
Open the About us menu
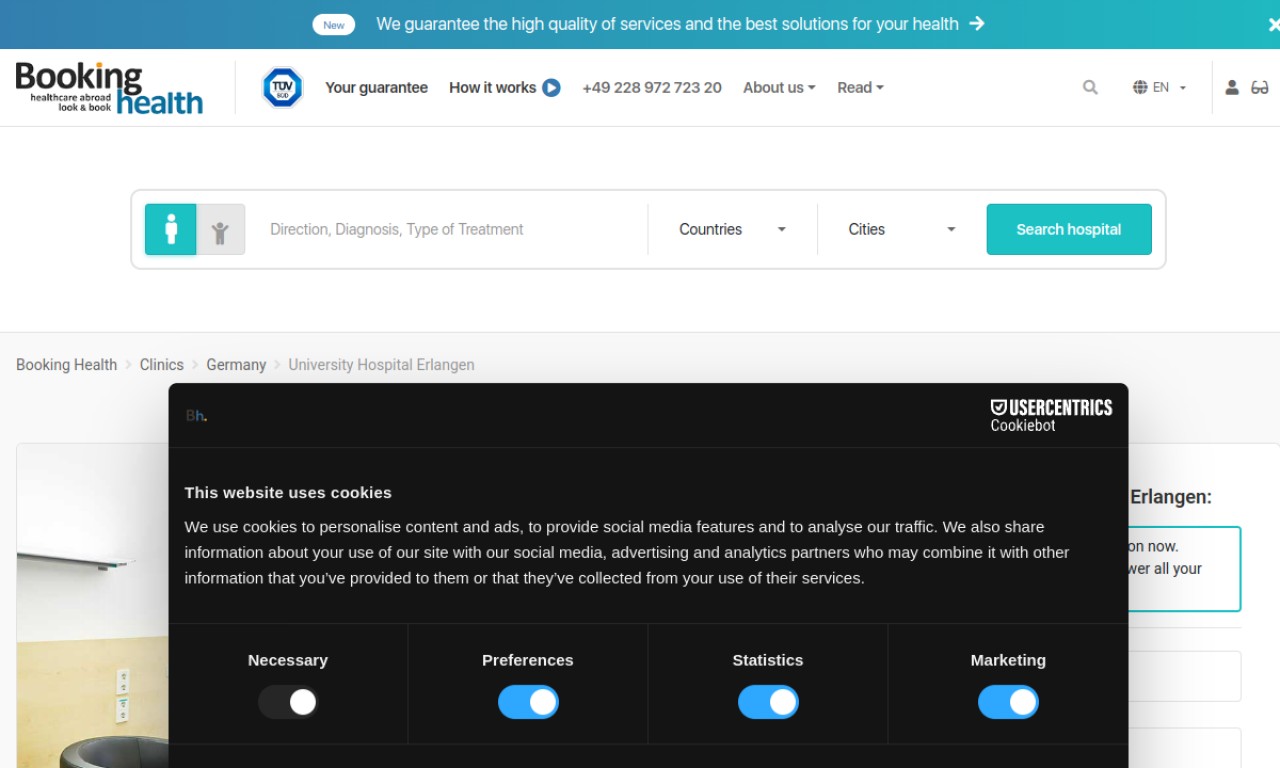coord(779,88)
